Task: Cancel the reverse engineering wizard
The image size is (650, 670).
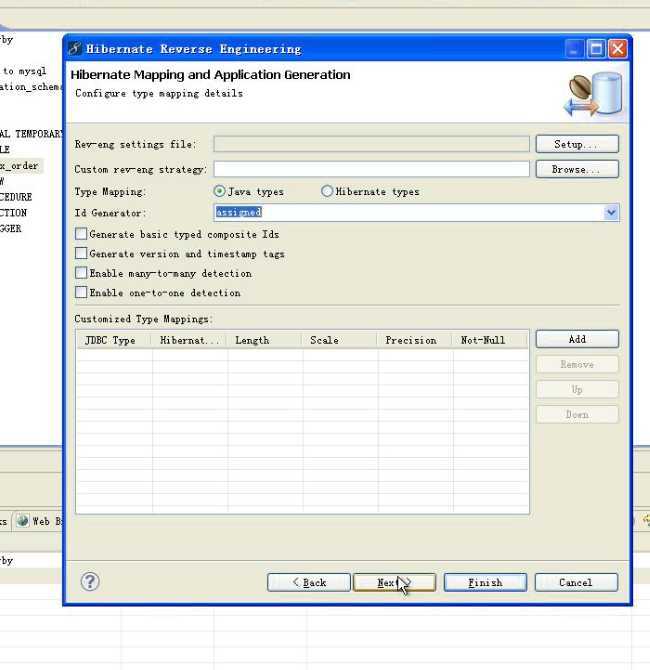Action: [576, 582]
